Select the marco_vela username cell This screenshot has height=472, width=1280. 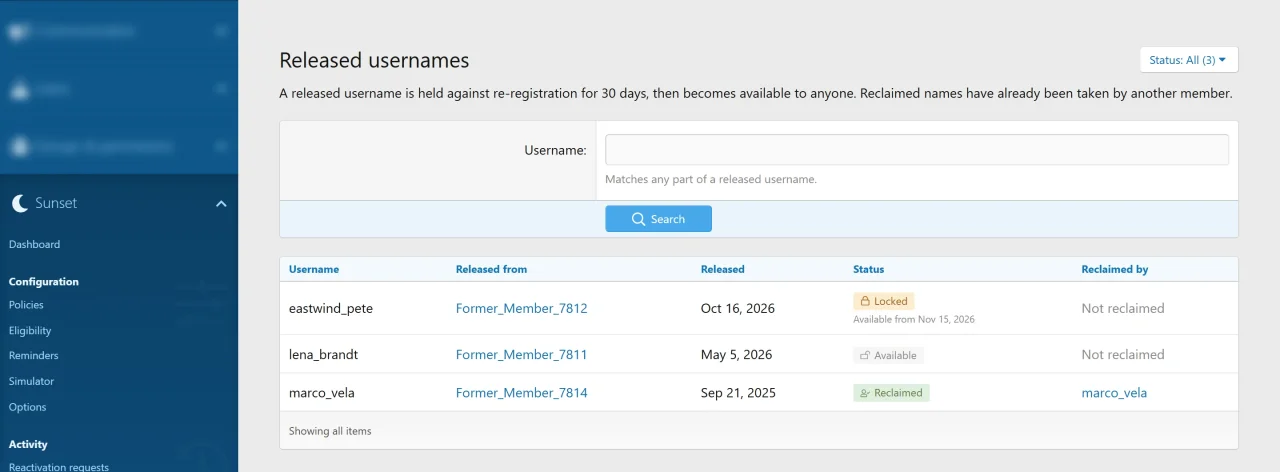coord(322,393)
